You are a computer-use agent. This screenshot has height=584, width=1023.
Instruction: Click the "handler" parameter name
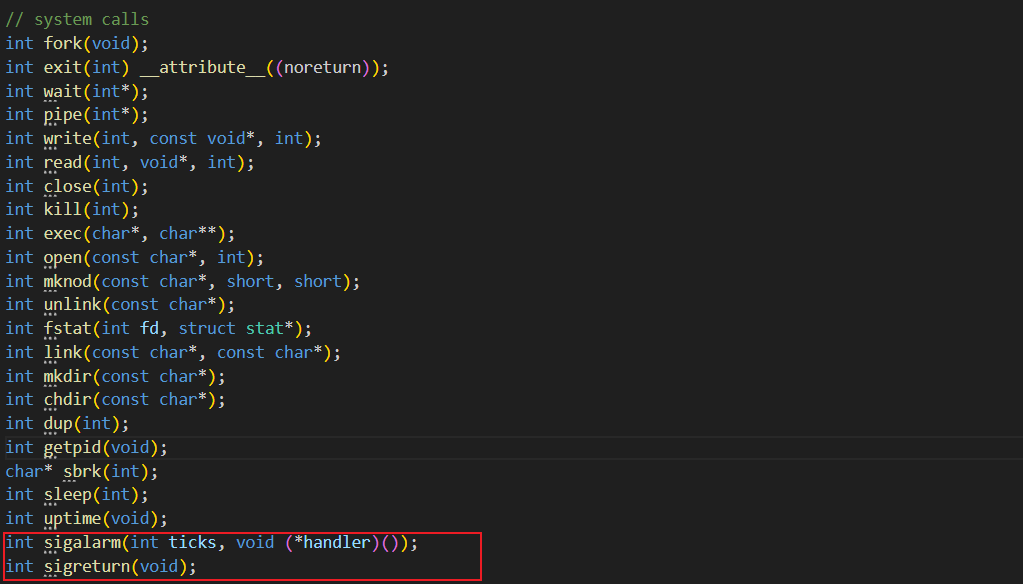coord(337,542)
